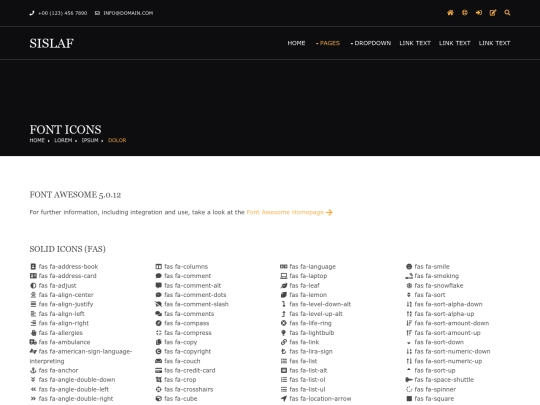540x405 pixels.
Task: Click 'Font Awesome 5.0.12' heading
Action: click(x=75, y=195)
